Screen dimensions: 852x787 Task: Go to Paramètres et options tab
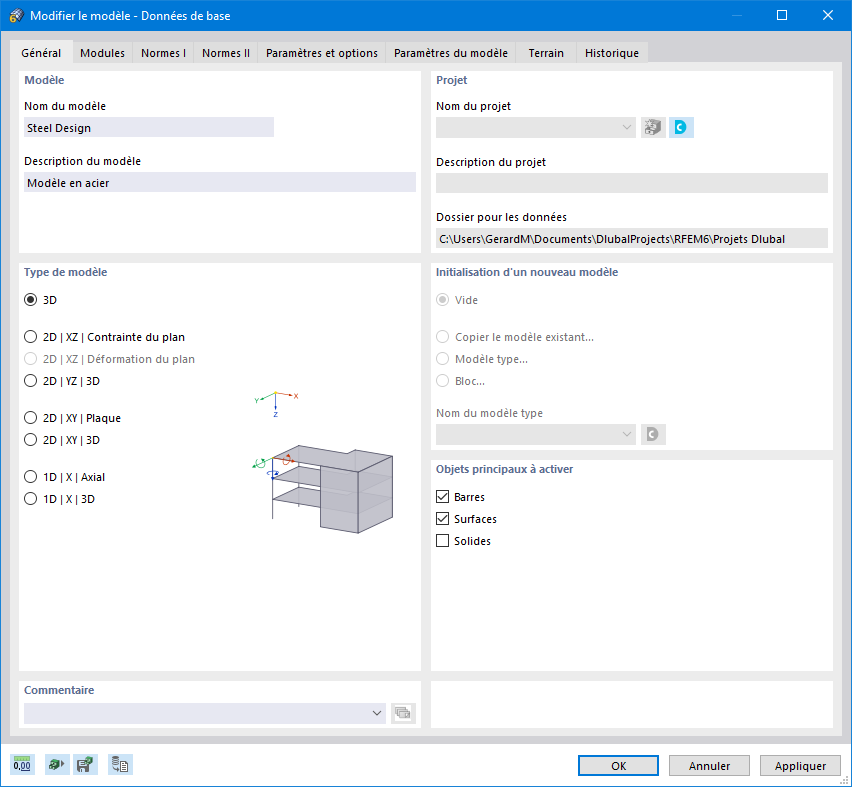pos(322,53)
